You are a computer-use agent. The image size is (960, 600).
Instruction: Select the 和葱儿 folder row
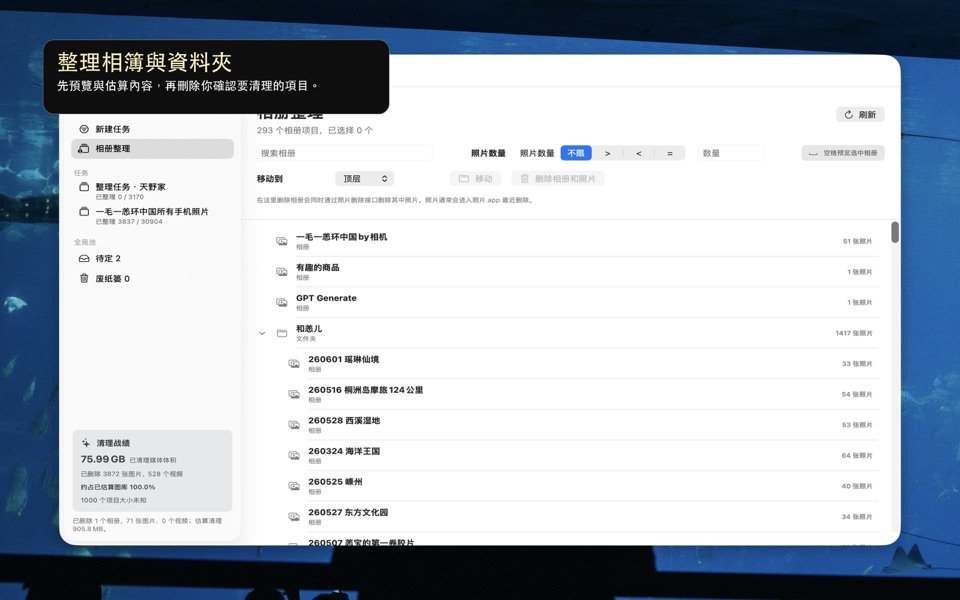(x=569, y=333)
